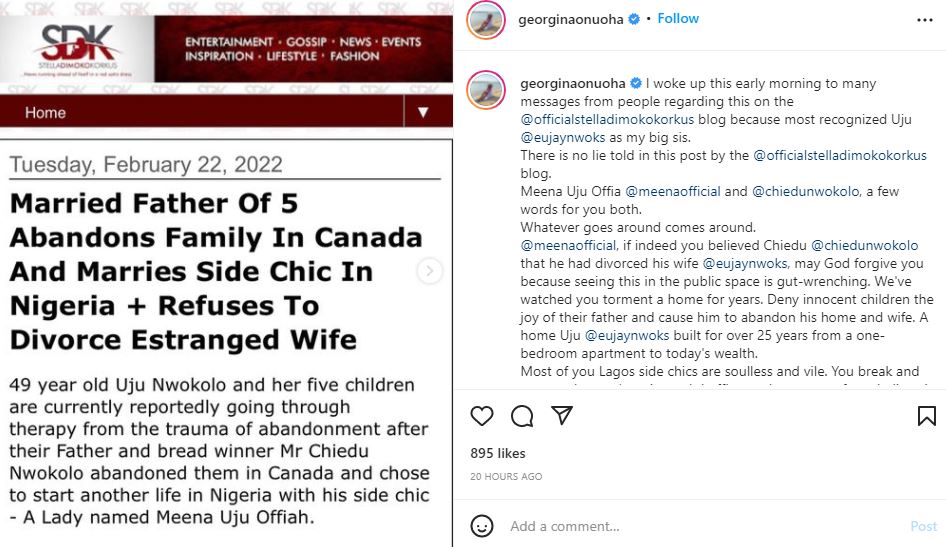Save post with the bookmark icon

[x=926, y=416]
